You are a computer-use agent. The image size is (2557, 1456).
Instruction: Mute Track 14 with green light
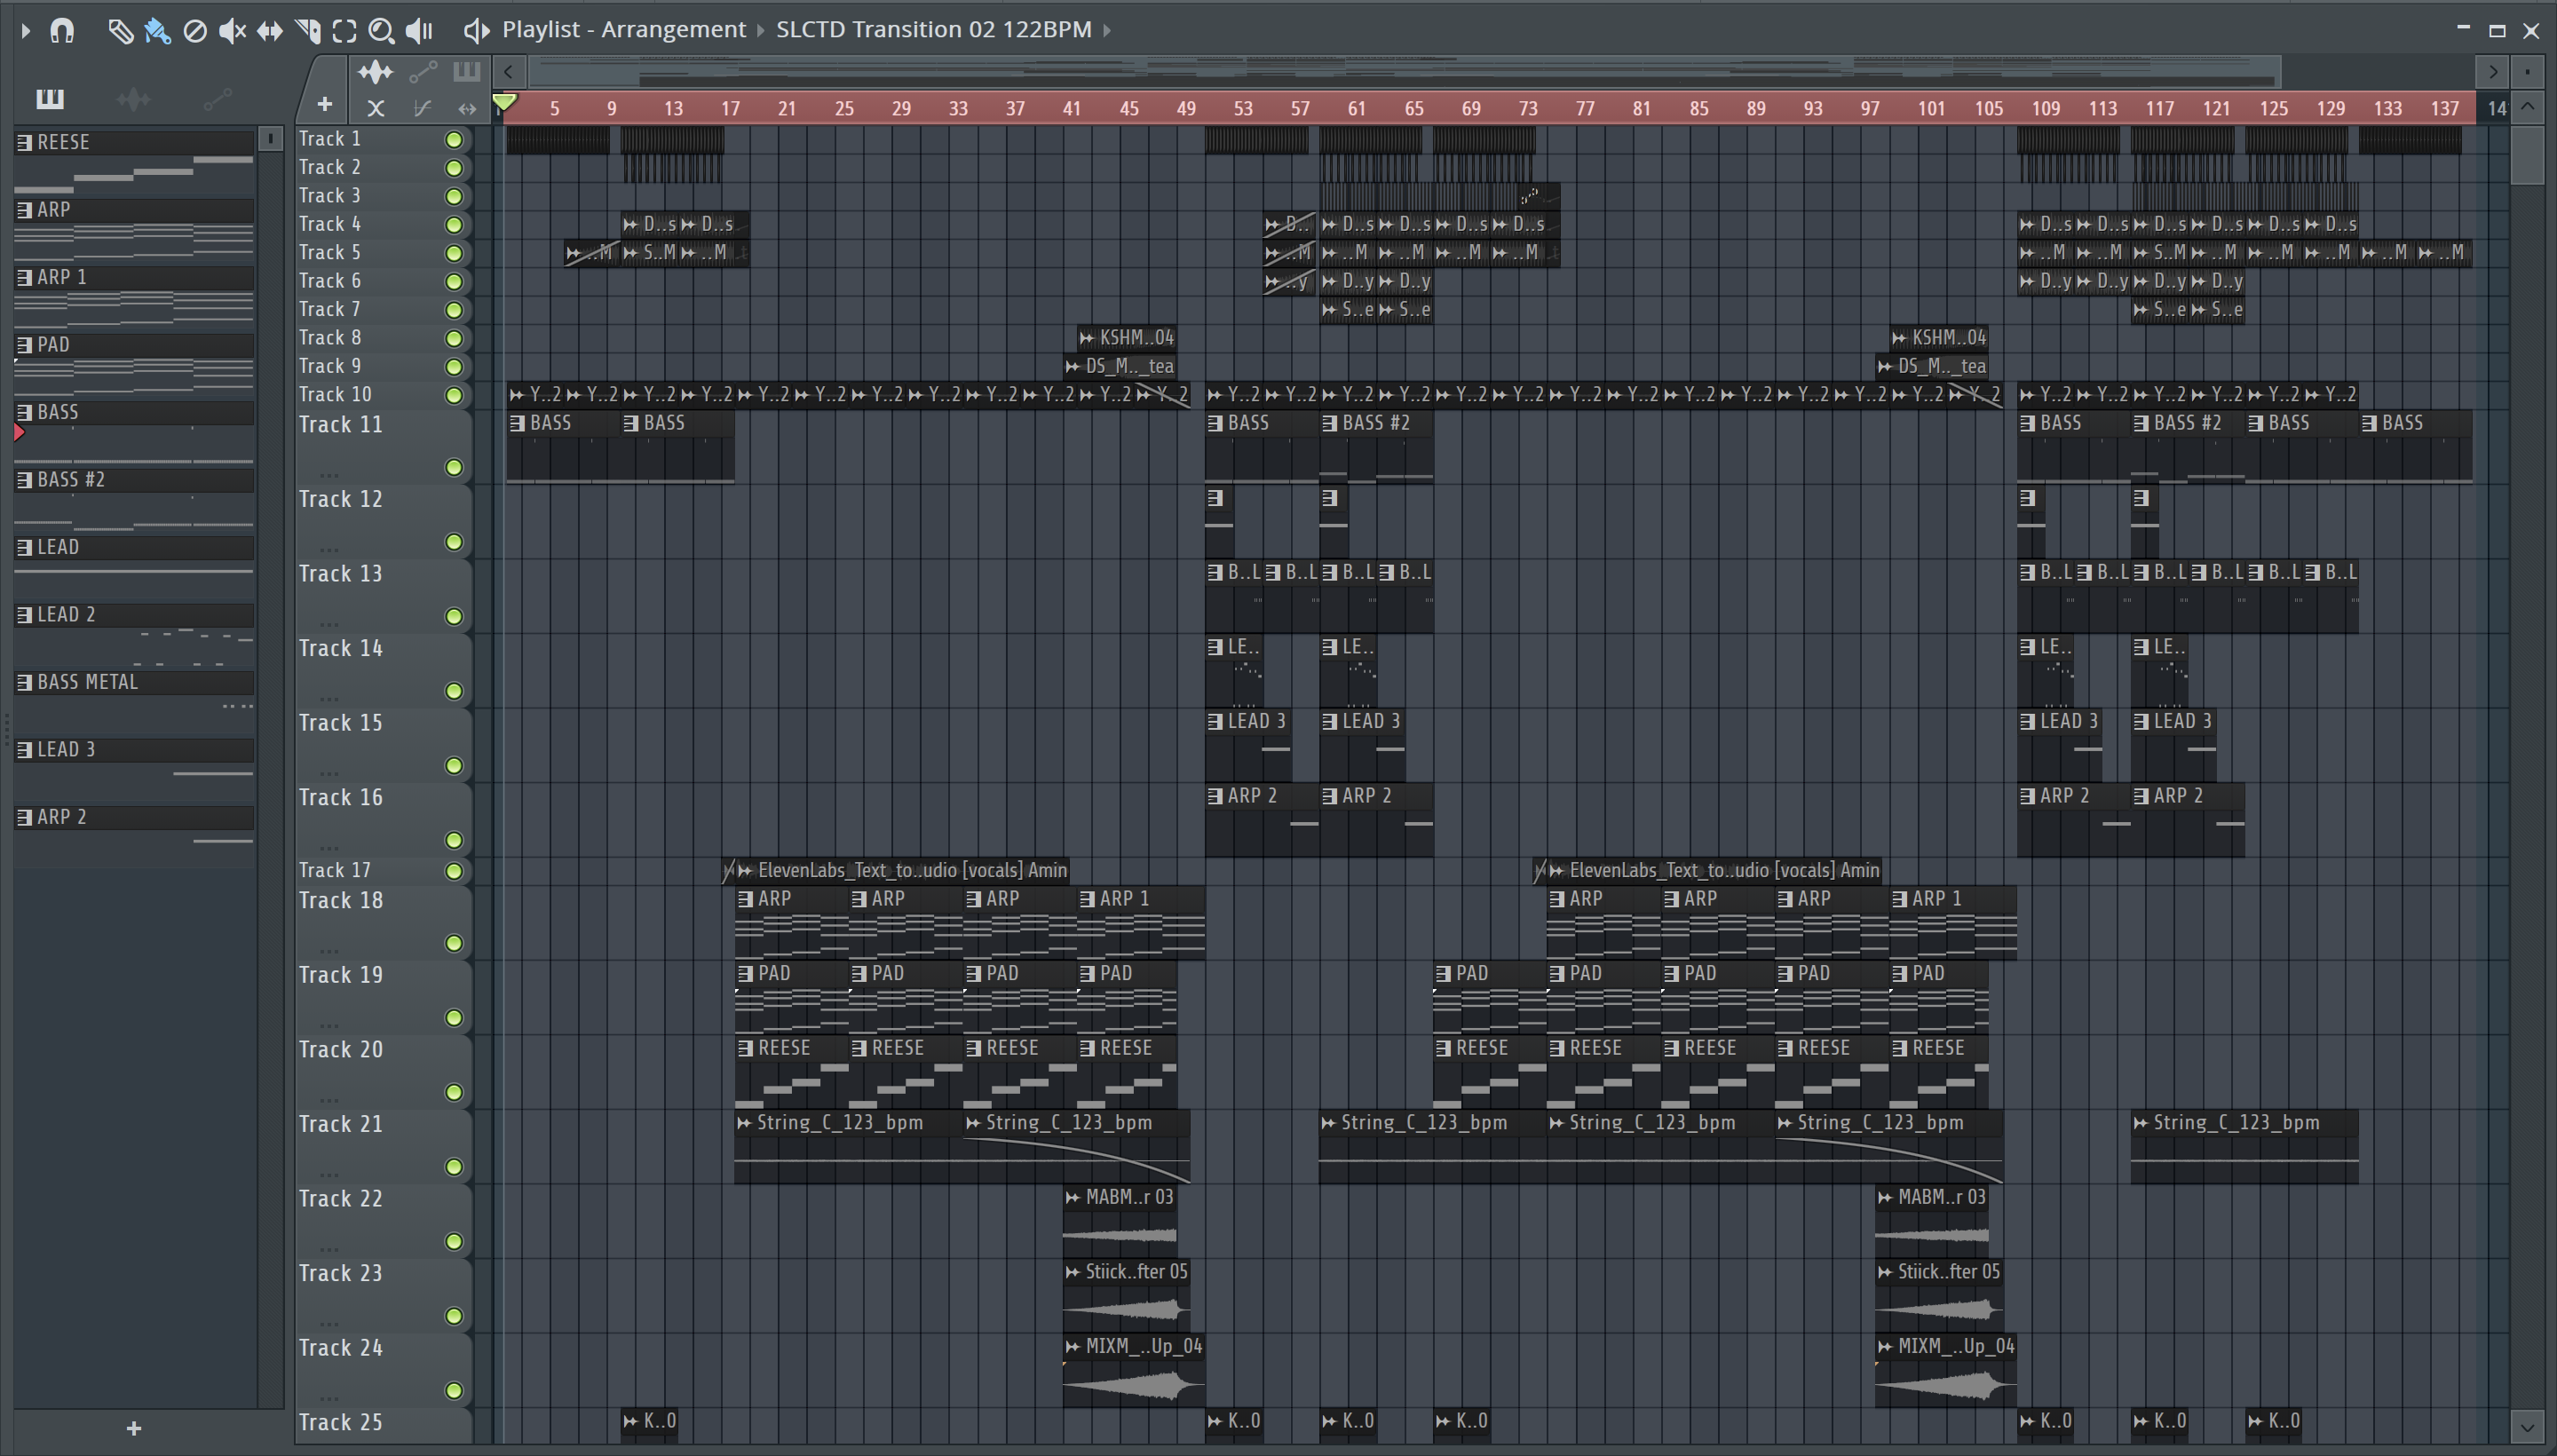pos(454,691)
